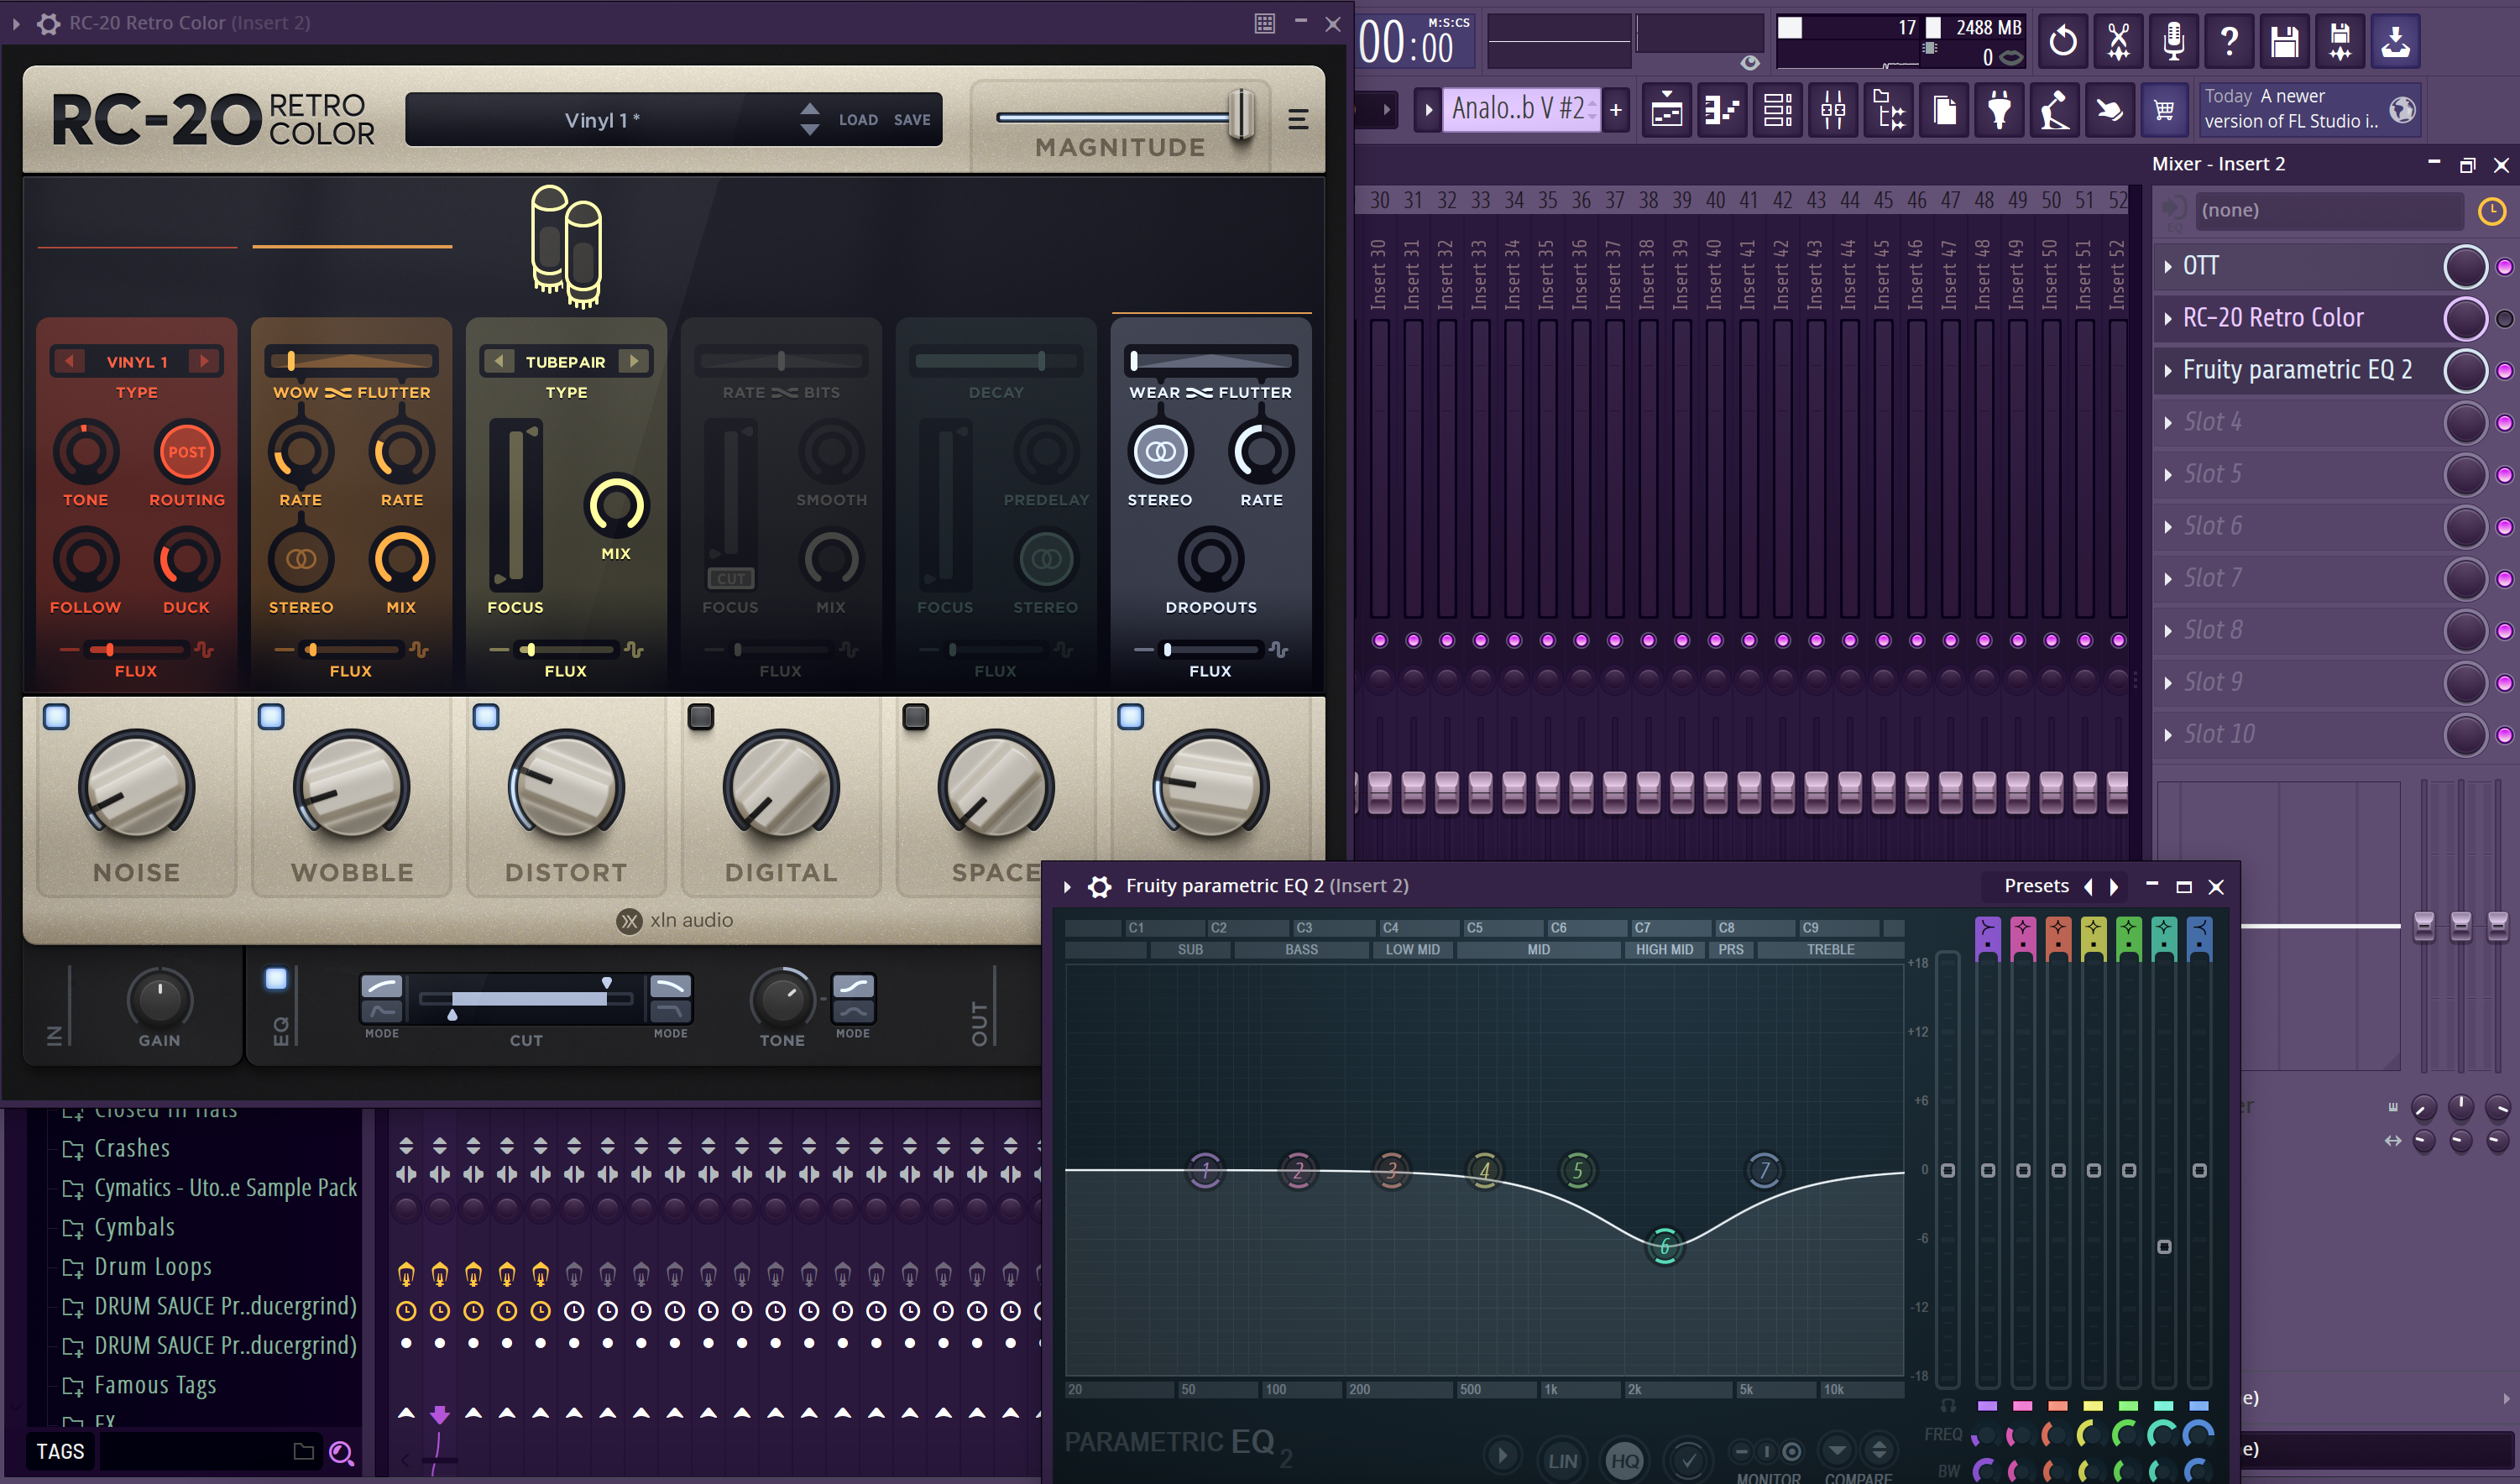Click the Distort Focus vertical slider
Image resolution: width=2520 pixels, height=1484 pixels.
click(x=516, y=505)
